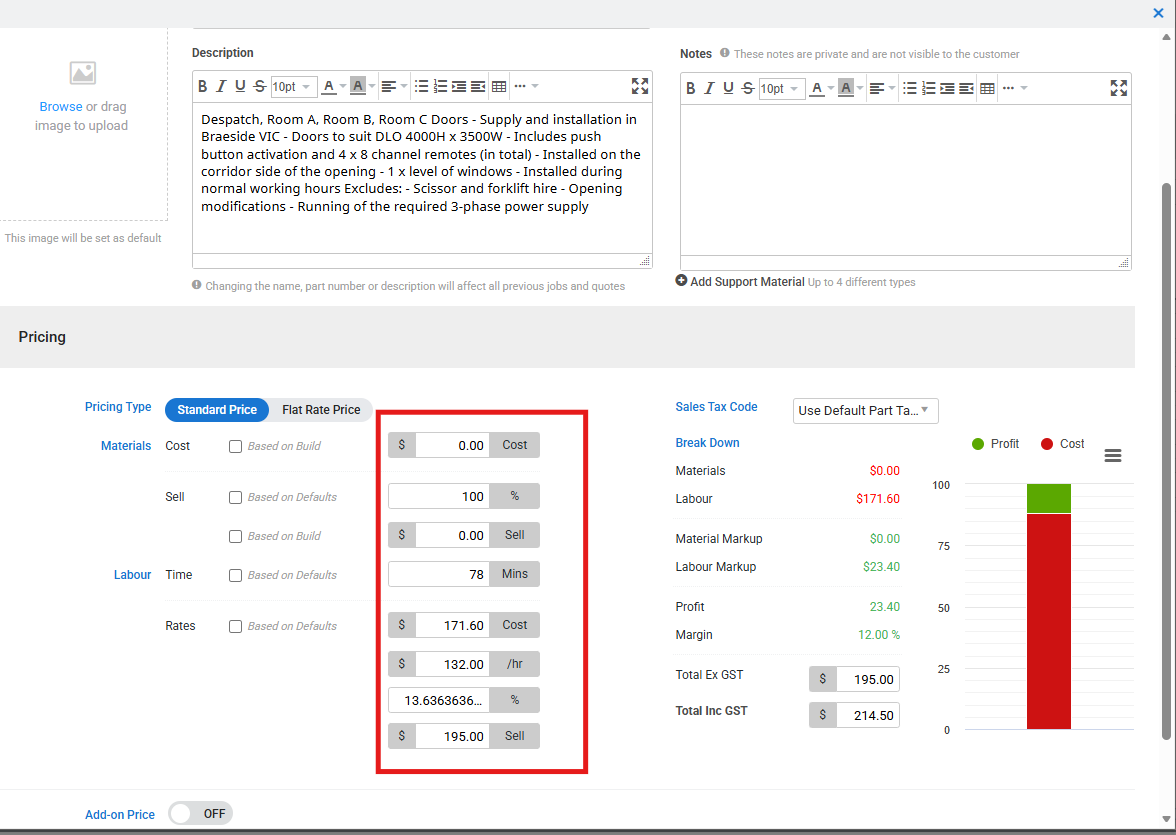Toggle Profit series in chart legend
This screenshot has height=835, width=1176.
pyautogui.click(x=994, y=444)
